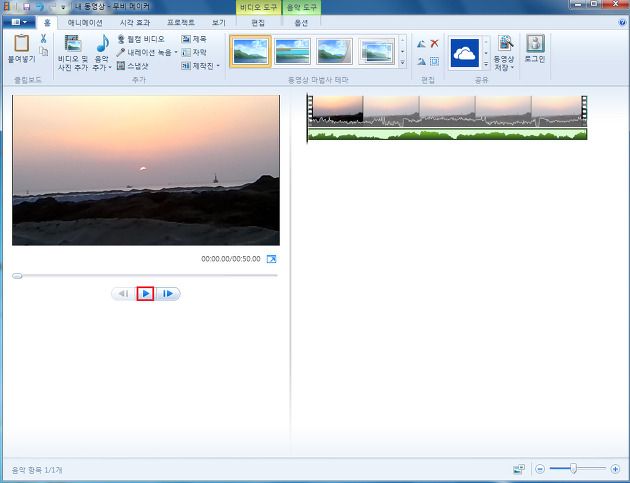Click the Select all icon

(434, 61)
